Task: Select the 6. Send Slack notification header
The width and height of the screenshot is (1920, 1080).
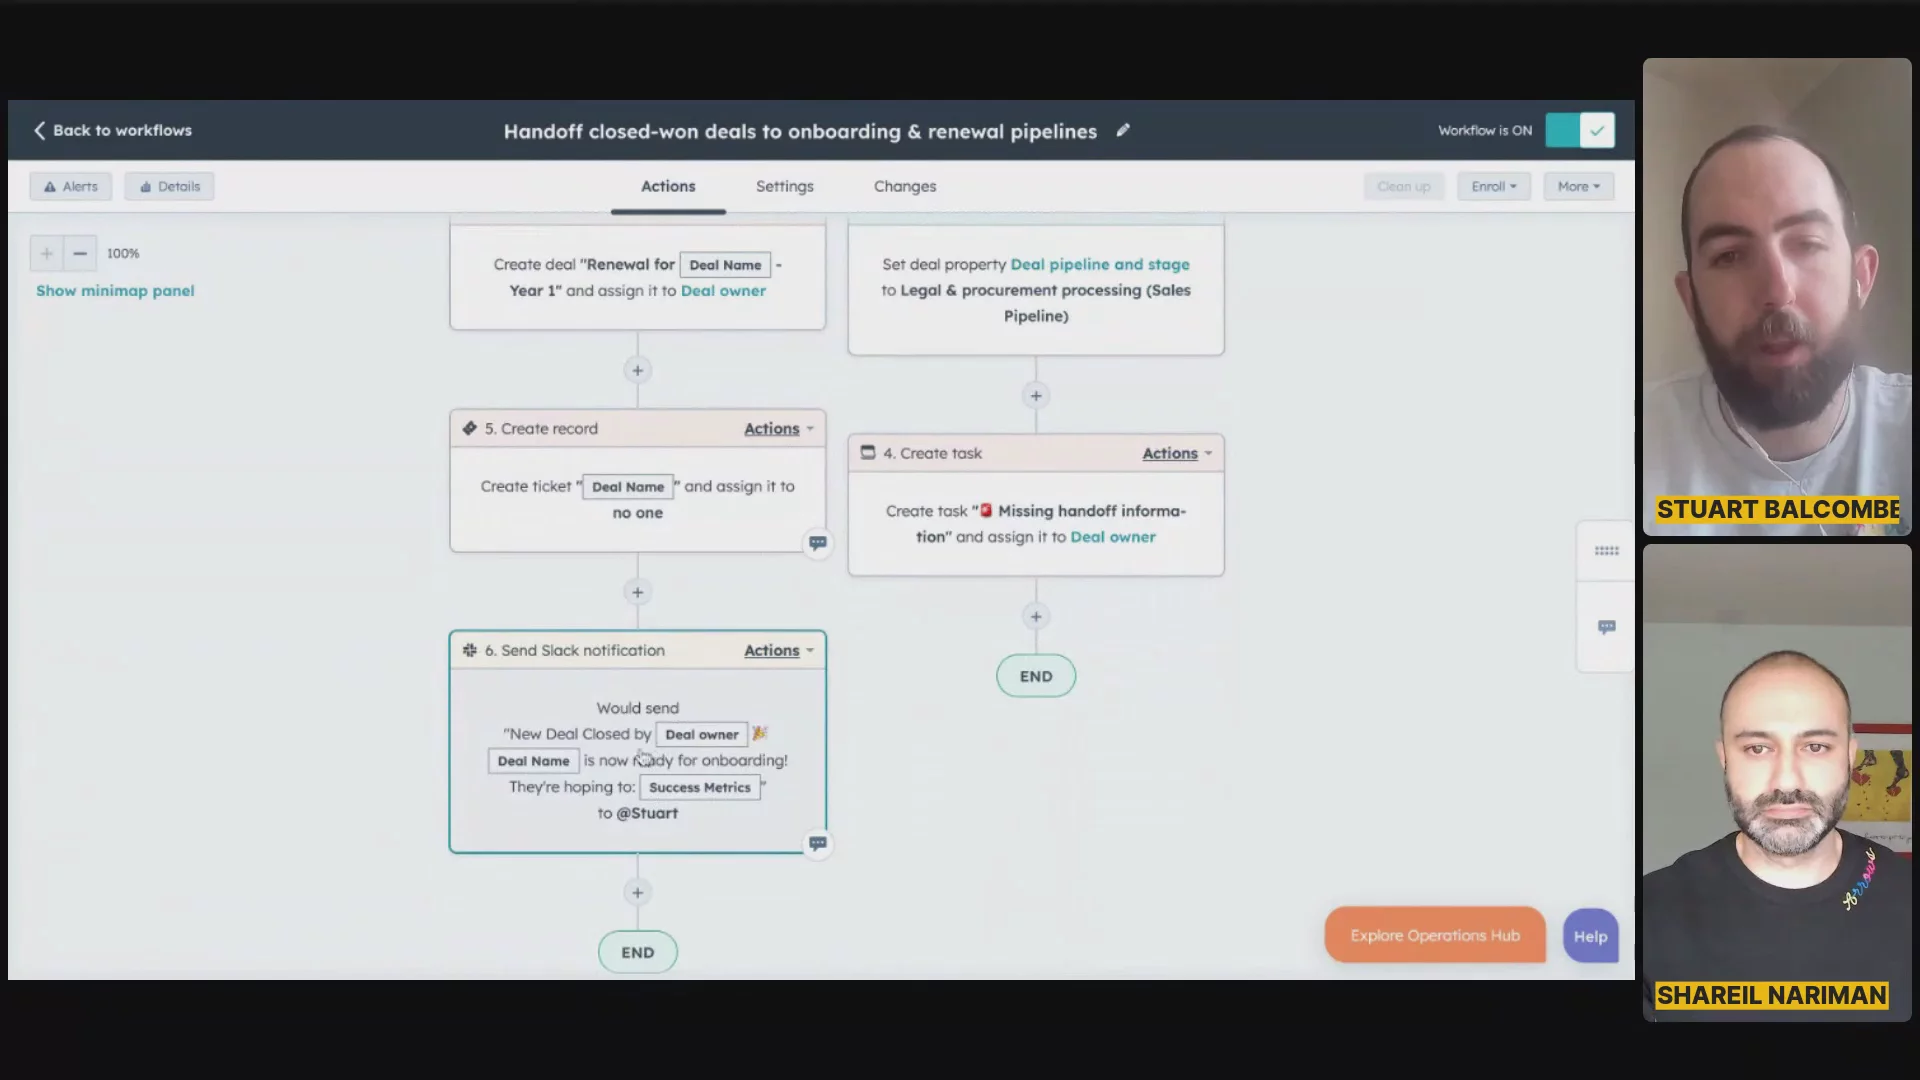Action: point(638,651)
